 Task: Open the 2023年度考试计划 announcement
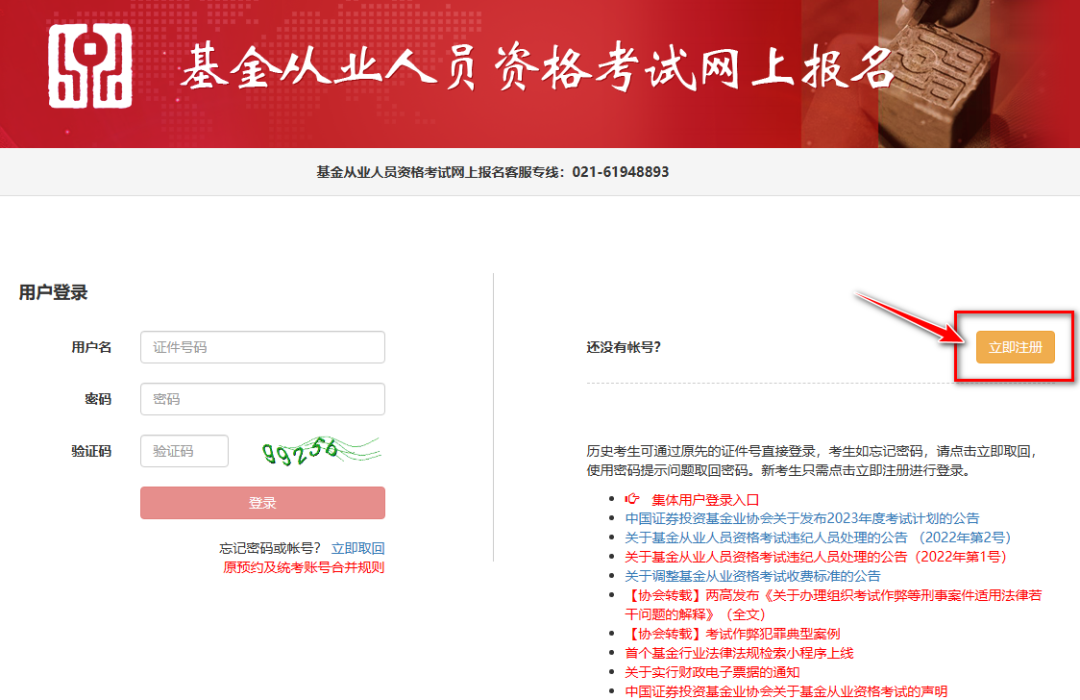click(x=798, y=518)
